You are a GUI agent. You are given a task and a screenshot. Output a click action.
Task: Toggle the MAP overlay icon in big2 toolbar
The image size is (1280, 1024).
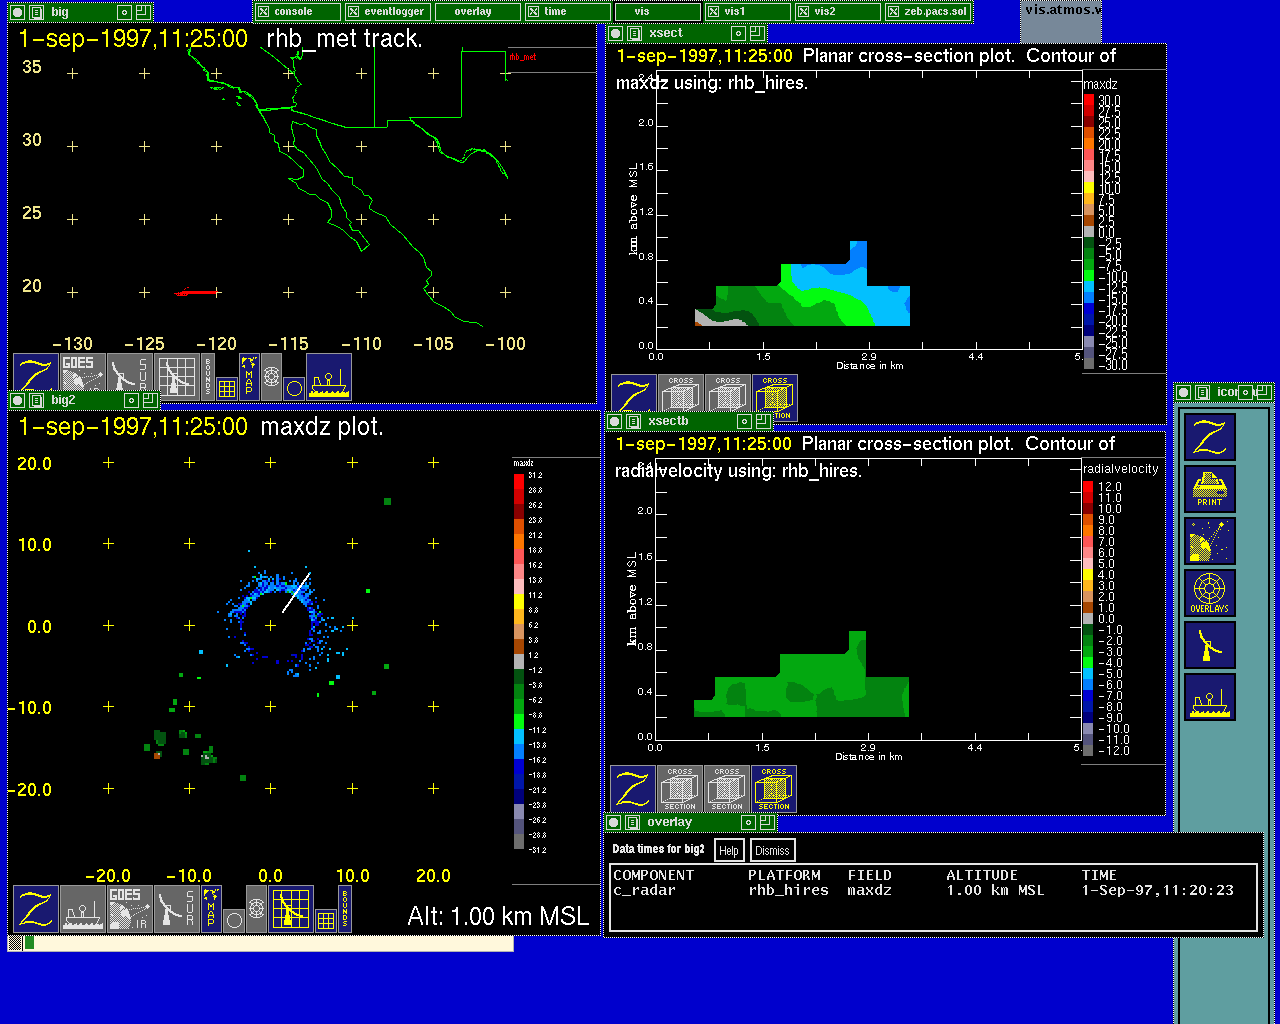point(211,908)
